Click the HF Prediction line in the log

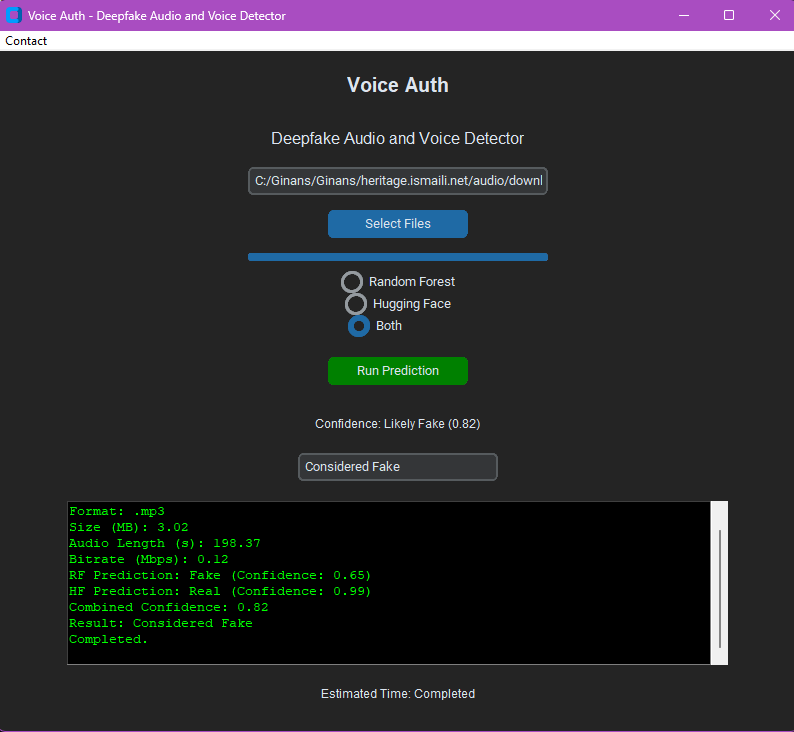pyautogui.click(x=220, y=592)
